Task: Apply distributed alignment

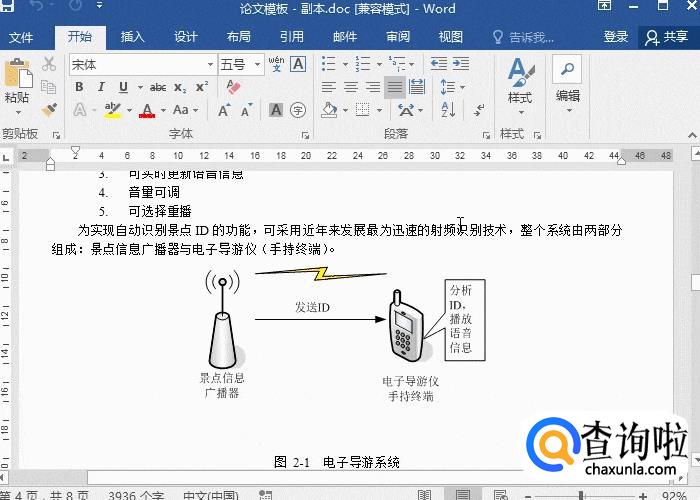Action: point(417,87)
